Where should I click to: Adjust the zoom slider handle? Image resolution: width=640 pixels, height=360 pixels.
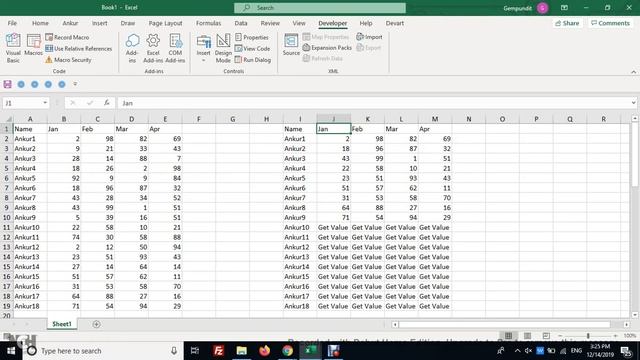click(x=588, y=336)
